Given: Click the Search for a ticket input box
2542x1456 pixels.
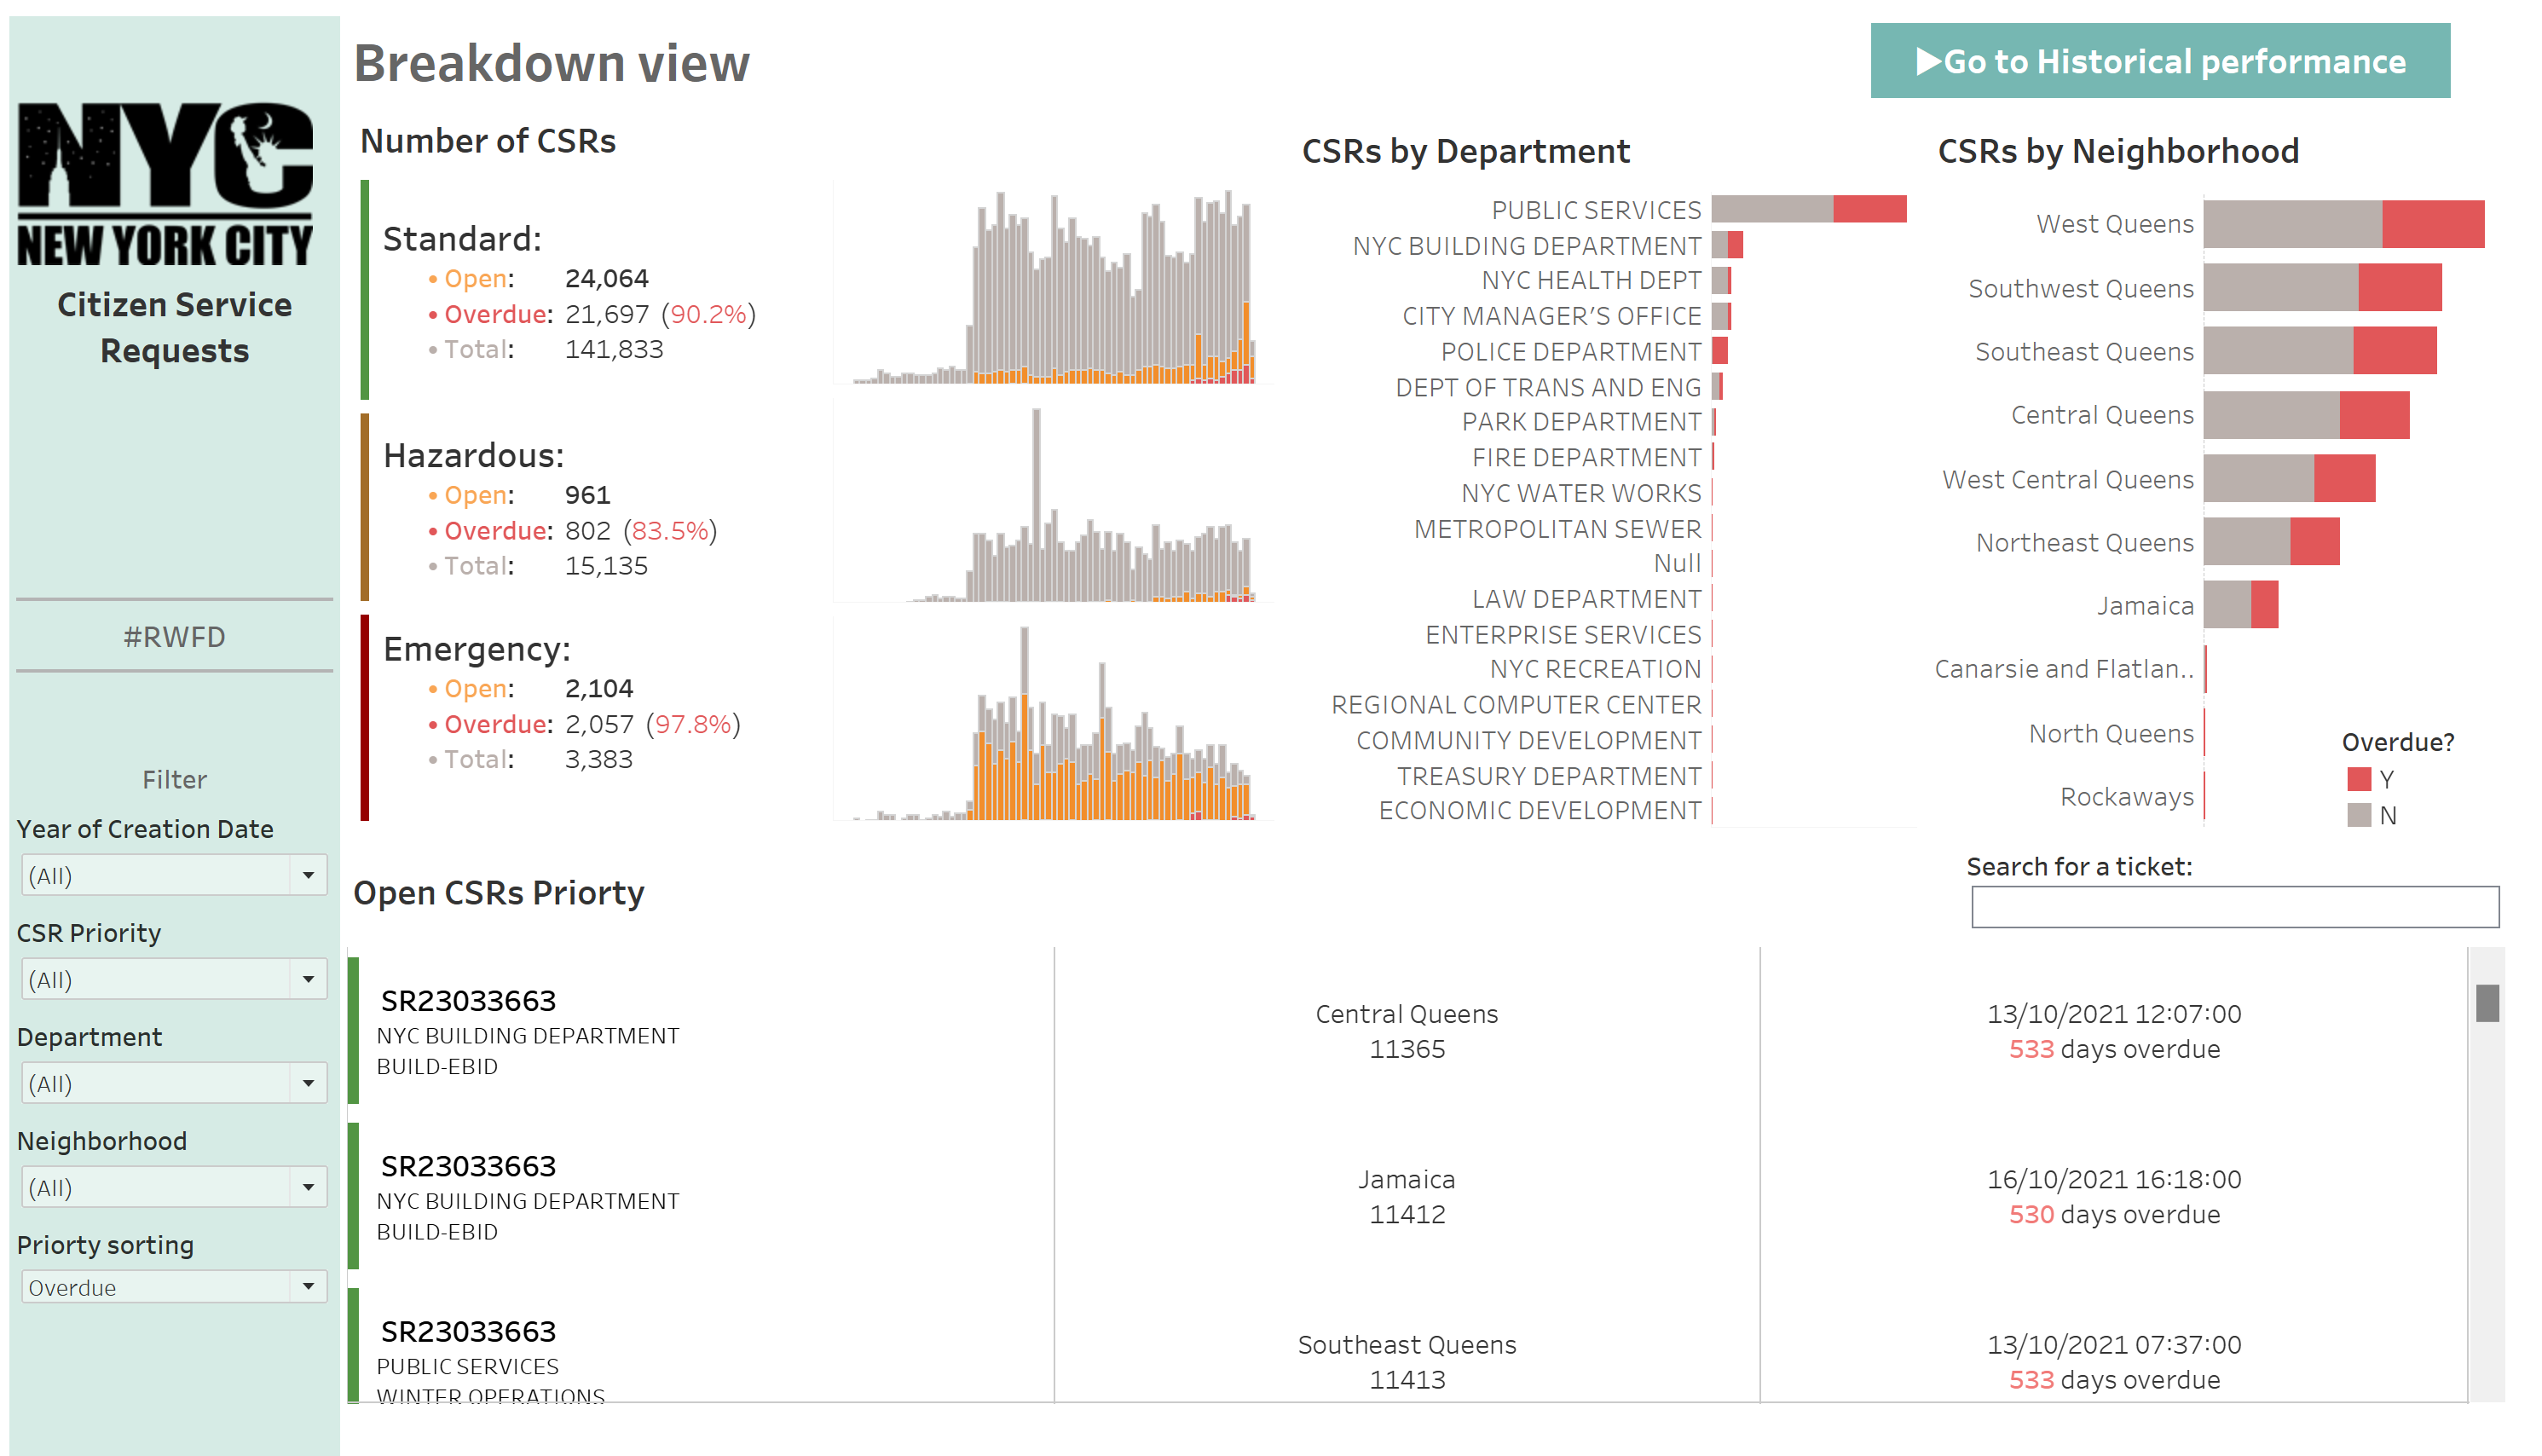Looking at the screenshot, I should 2235,906.
